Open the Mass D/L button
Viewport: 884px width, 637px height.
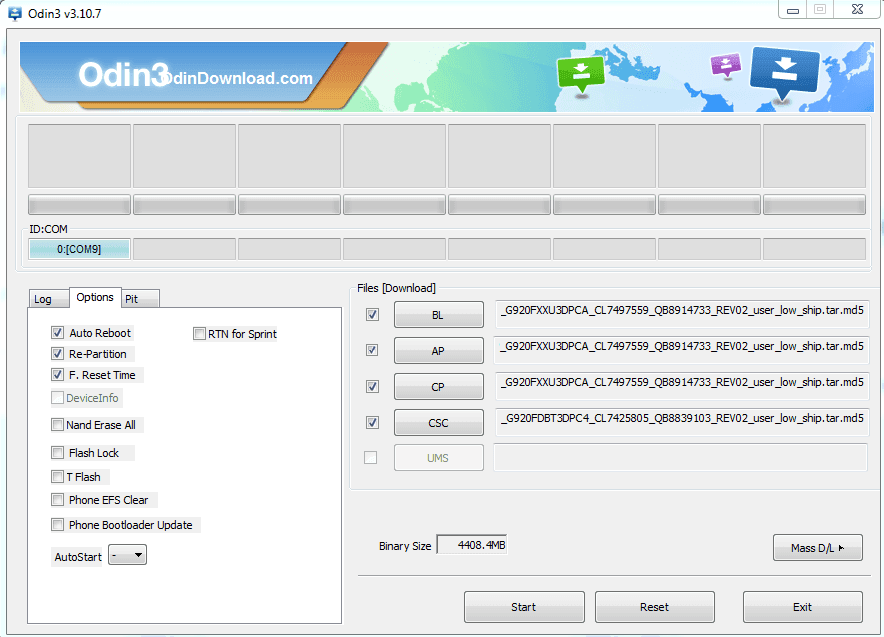click(x=817, y=548)
